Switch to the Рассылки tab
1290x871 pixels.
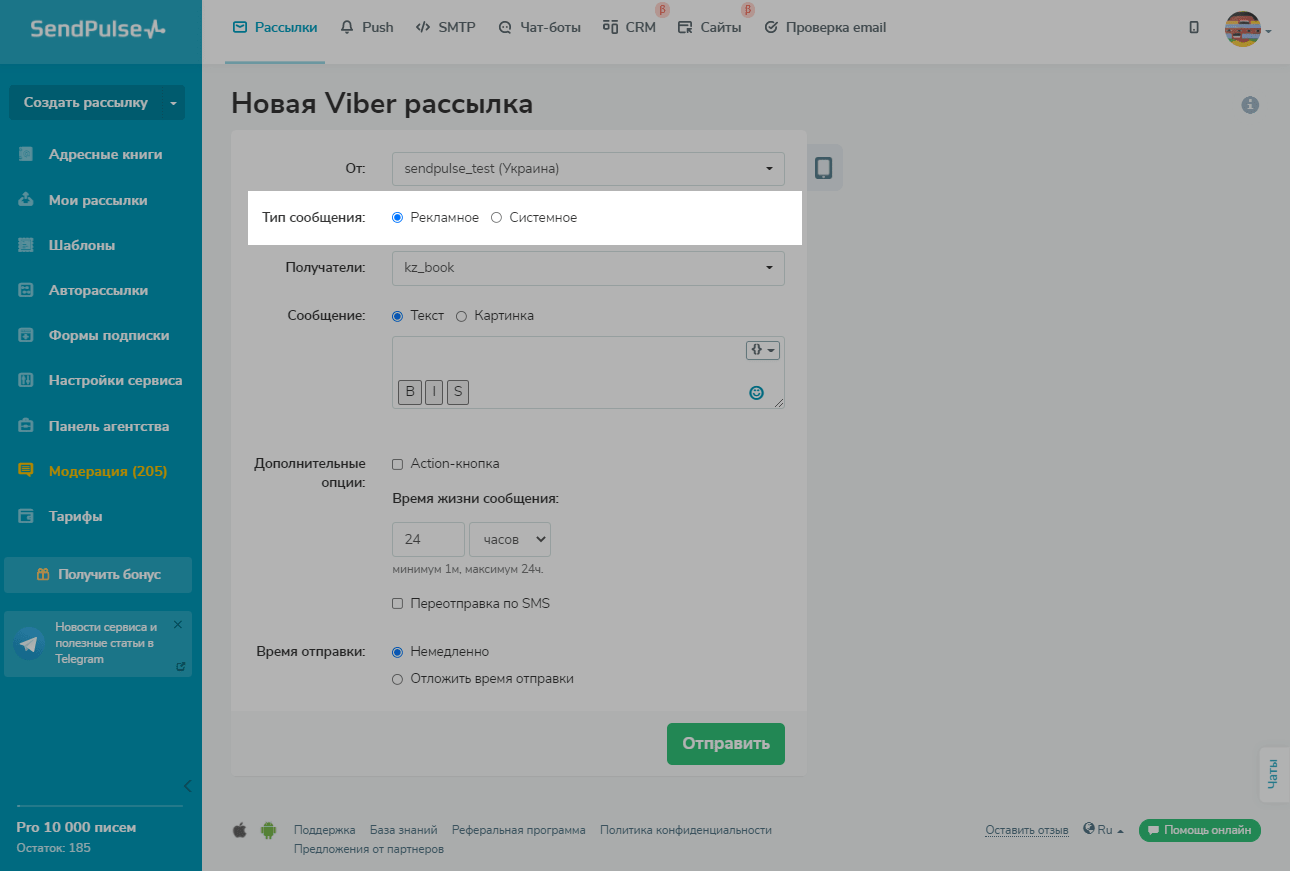[x=275, y=28]
